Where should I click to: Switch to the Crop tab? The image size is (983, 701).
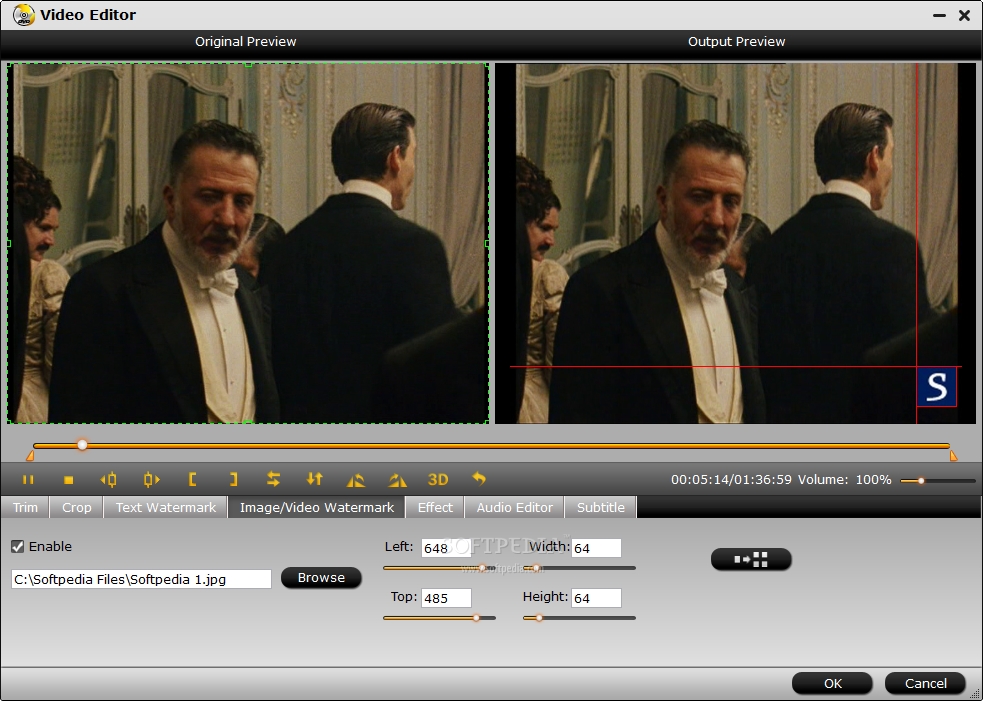(76, 507)
